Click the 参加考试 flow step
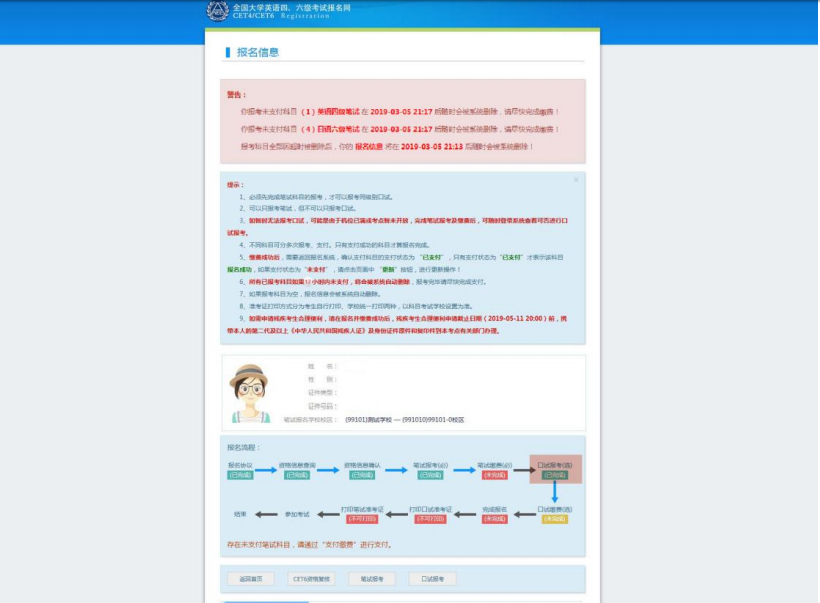 299,513
